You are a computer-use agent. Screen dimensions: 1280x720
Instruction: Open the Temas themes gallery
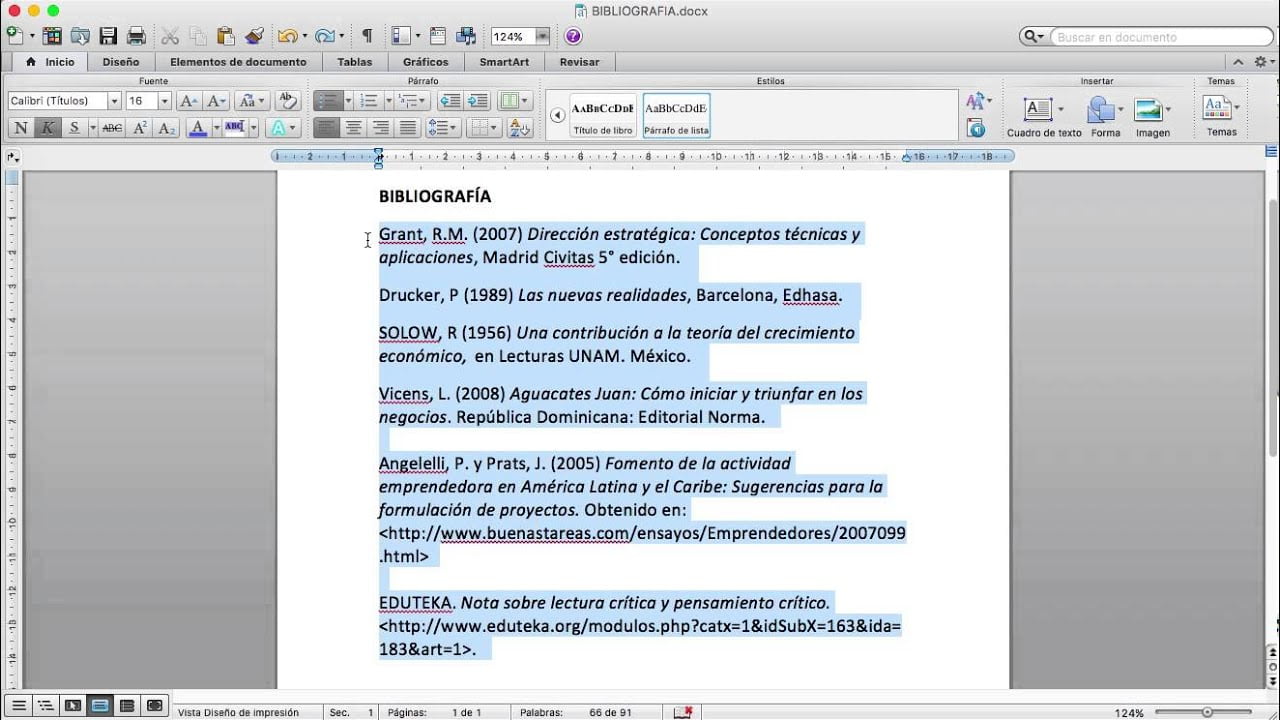click(1221, 116)
